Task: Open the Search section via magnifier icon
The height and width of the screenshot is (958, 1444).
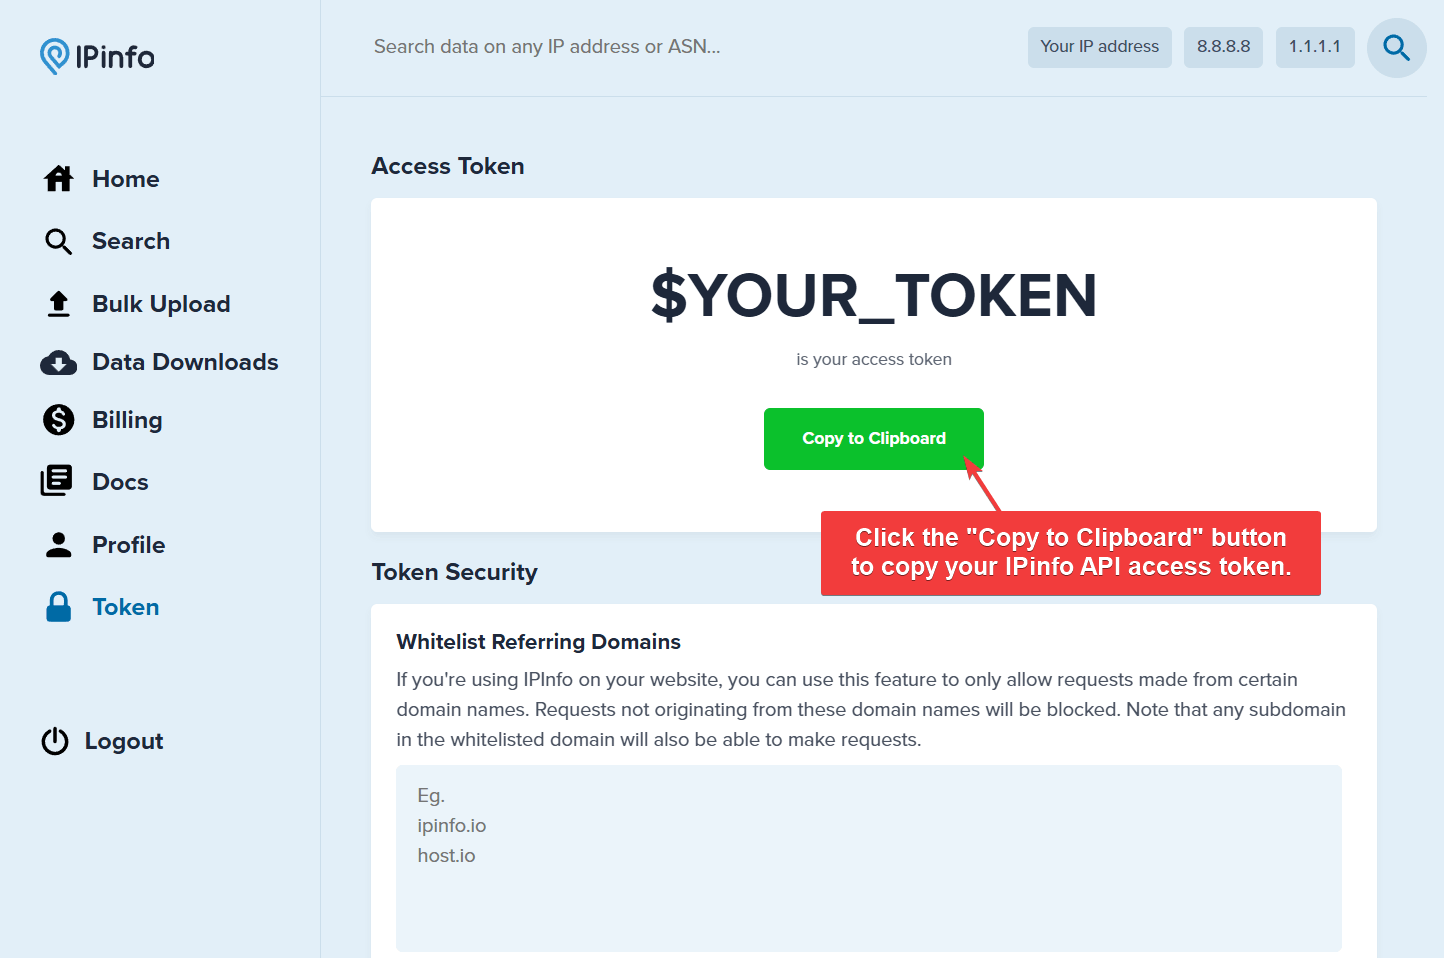Action: [x=58, y=241]
